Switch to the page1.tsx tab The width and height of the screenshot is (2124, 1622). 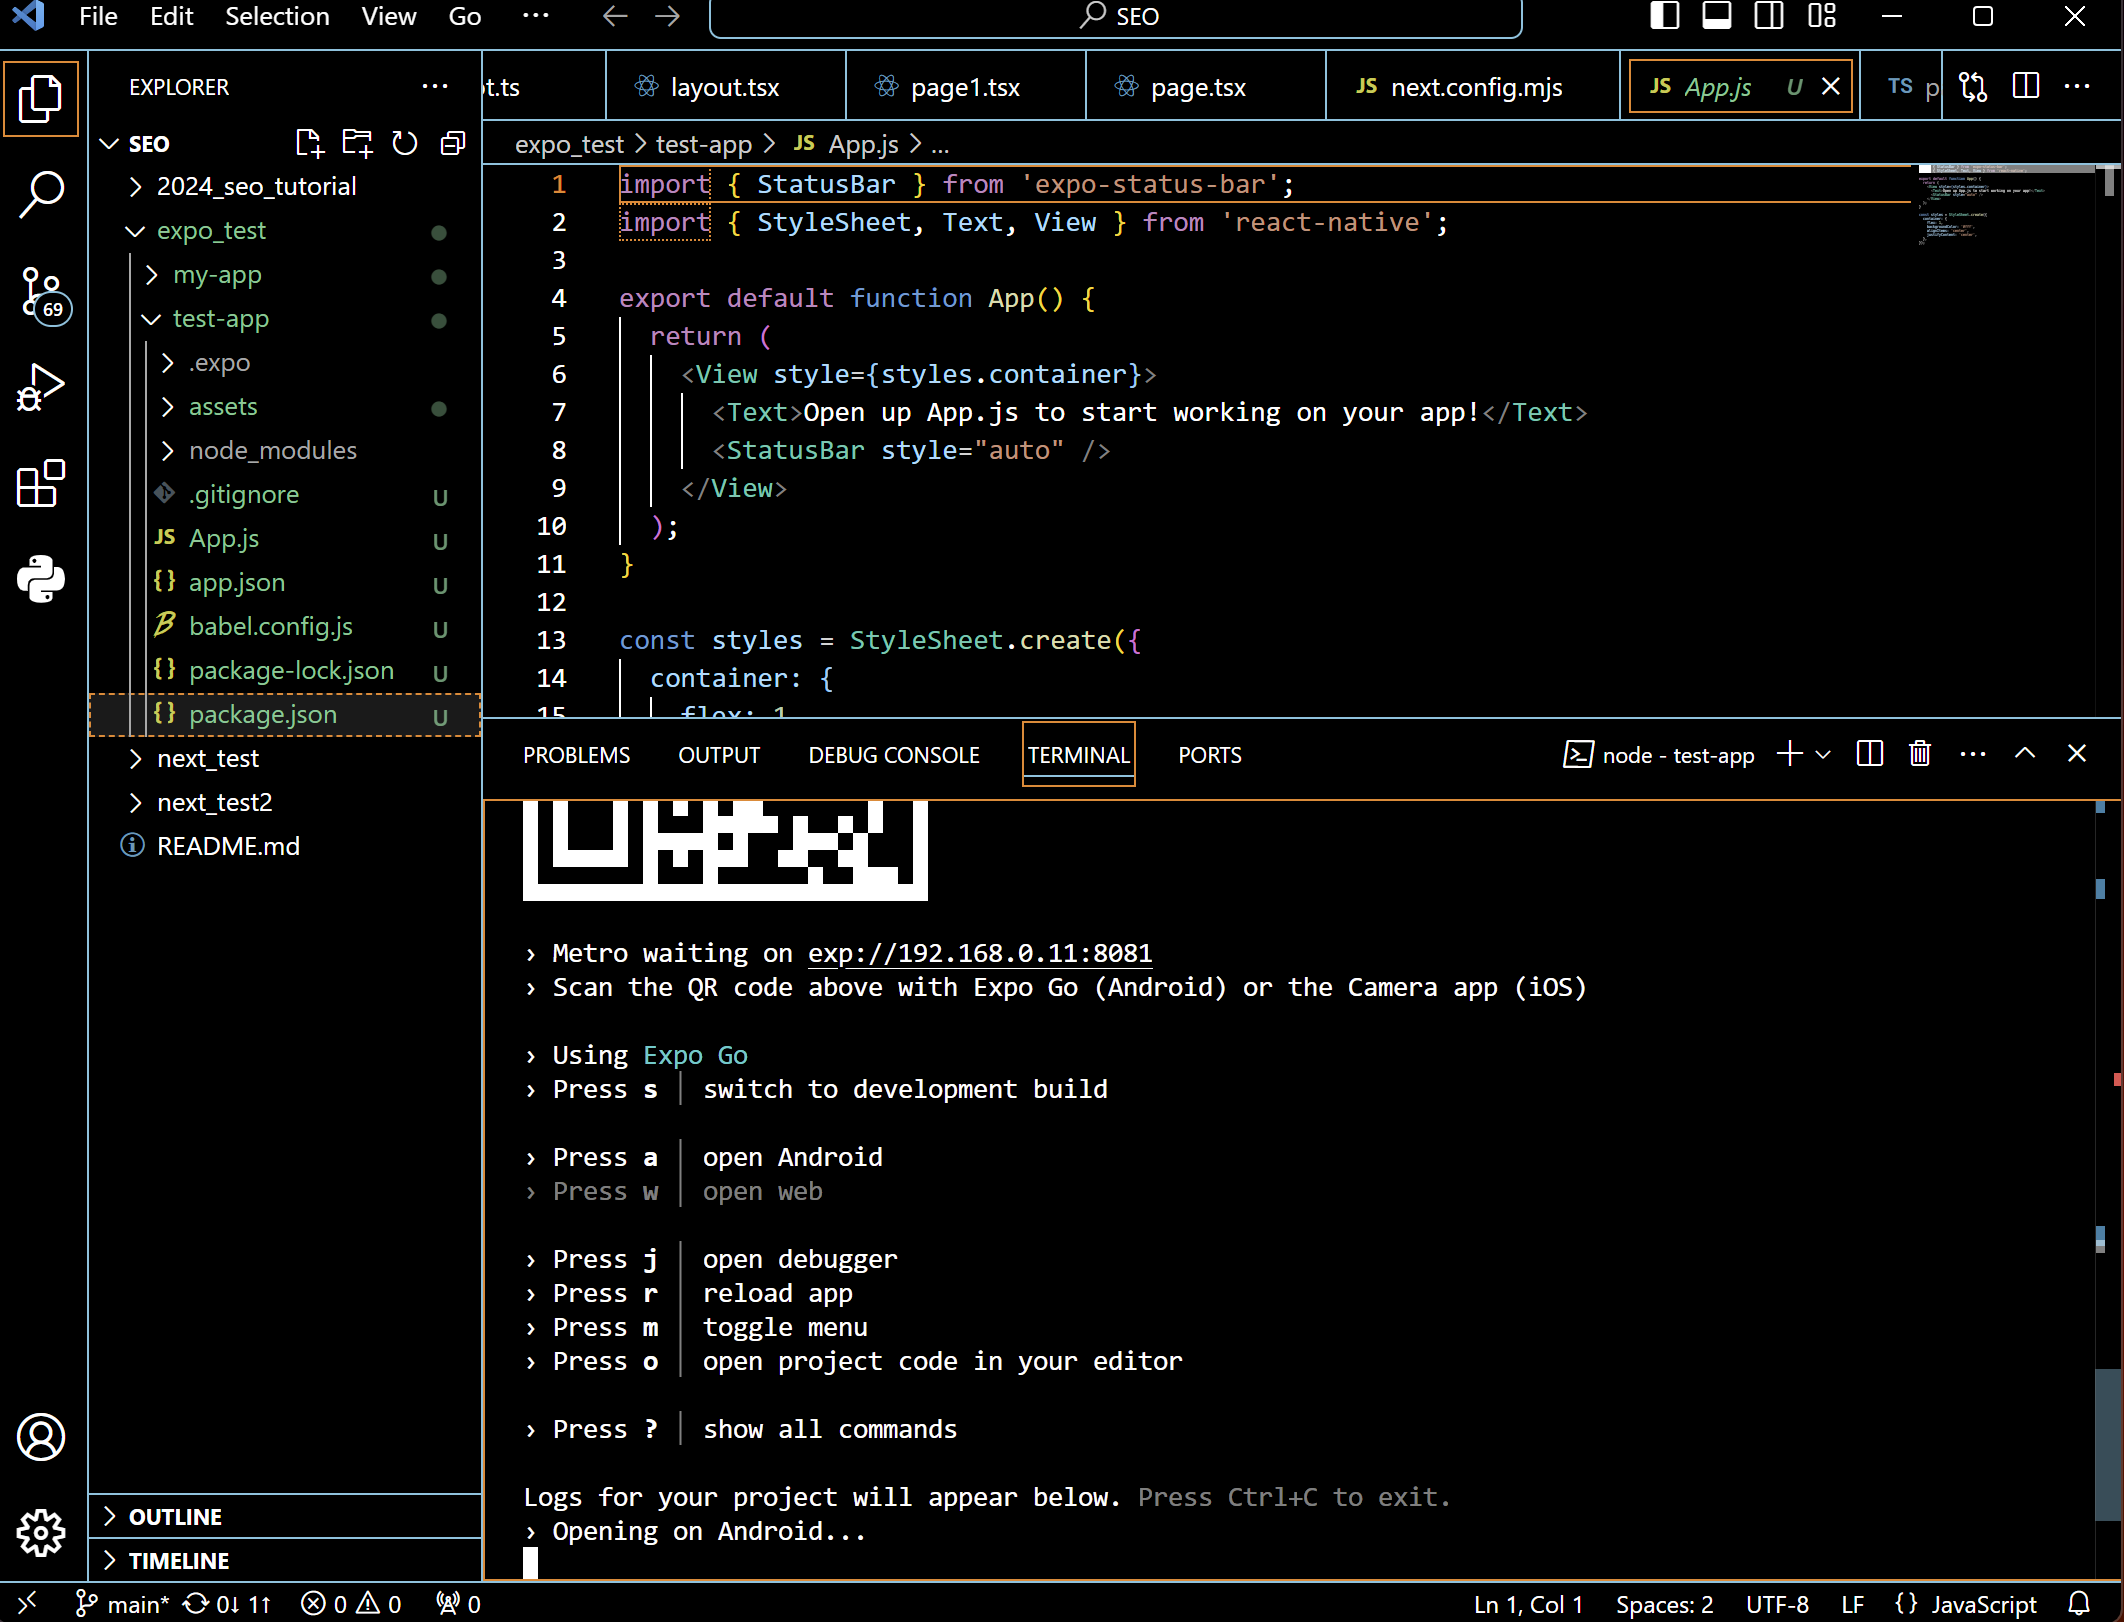point(965,87)
